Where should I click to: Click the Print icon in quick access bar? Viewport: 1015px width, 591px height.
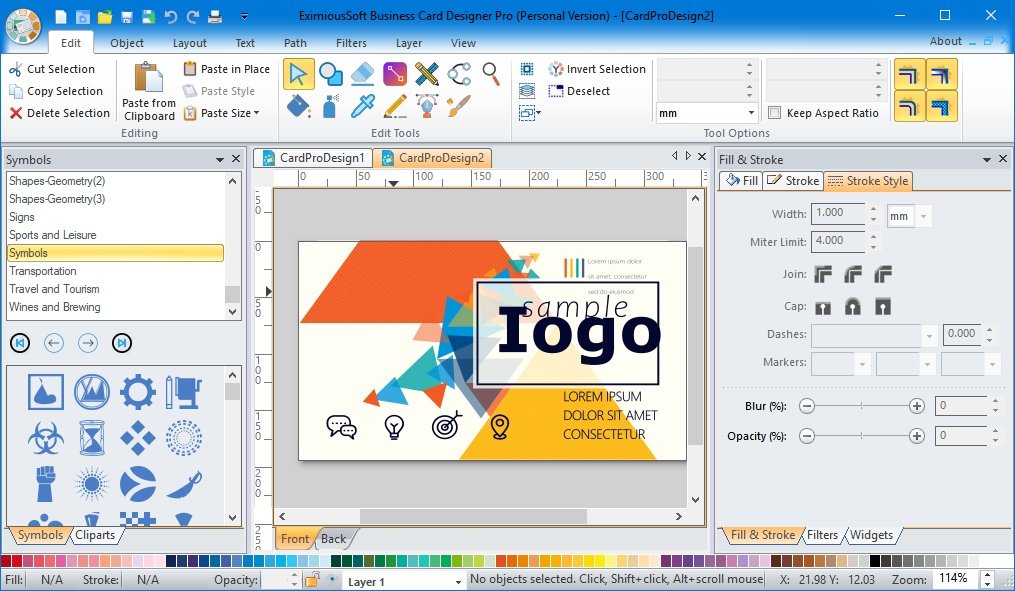click(215, 16)
